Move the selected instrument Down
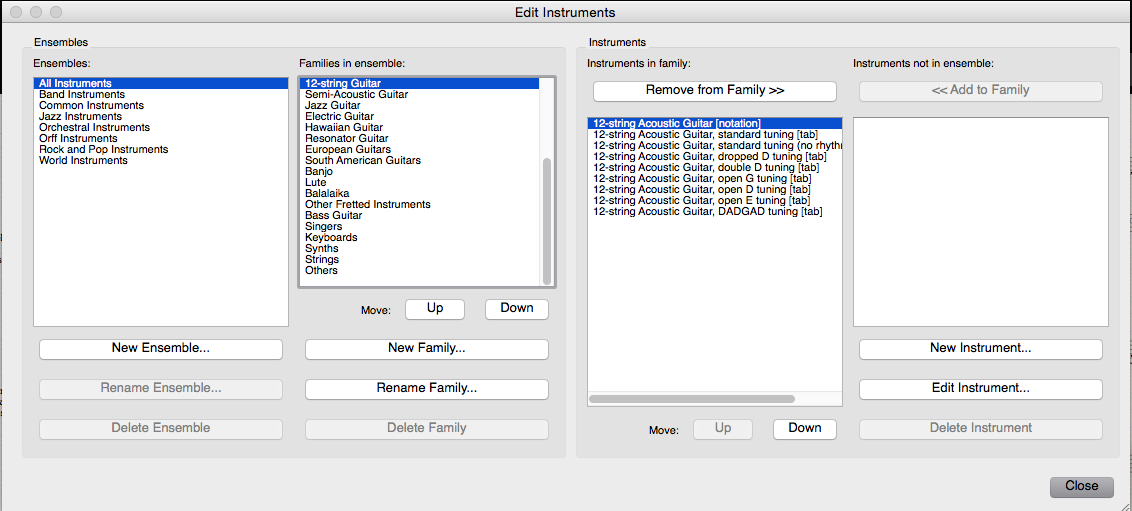 tap(805, 429)
